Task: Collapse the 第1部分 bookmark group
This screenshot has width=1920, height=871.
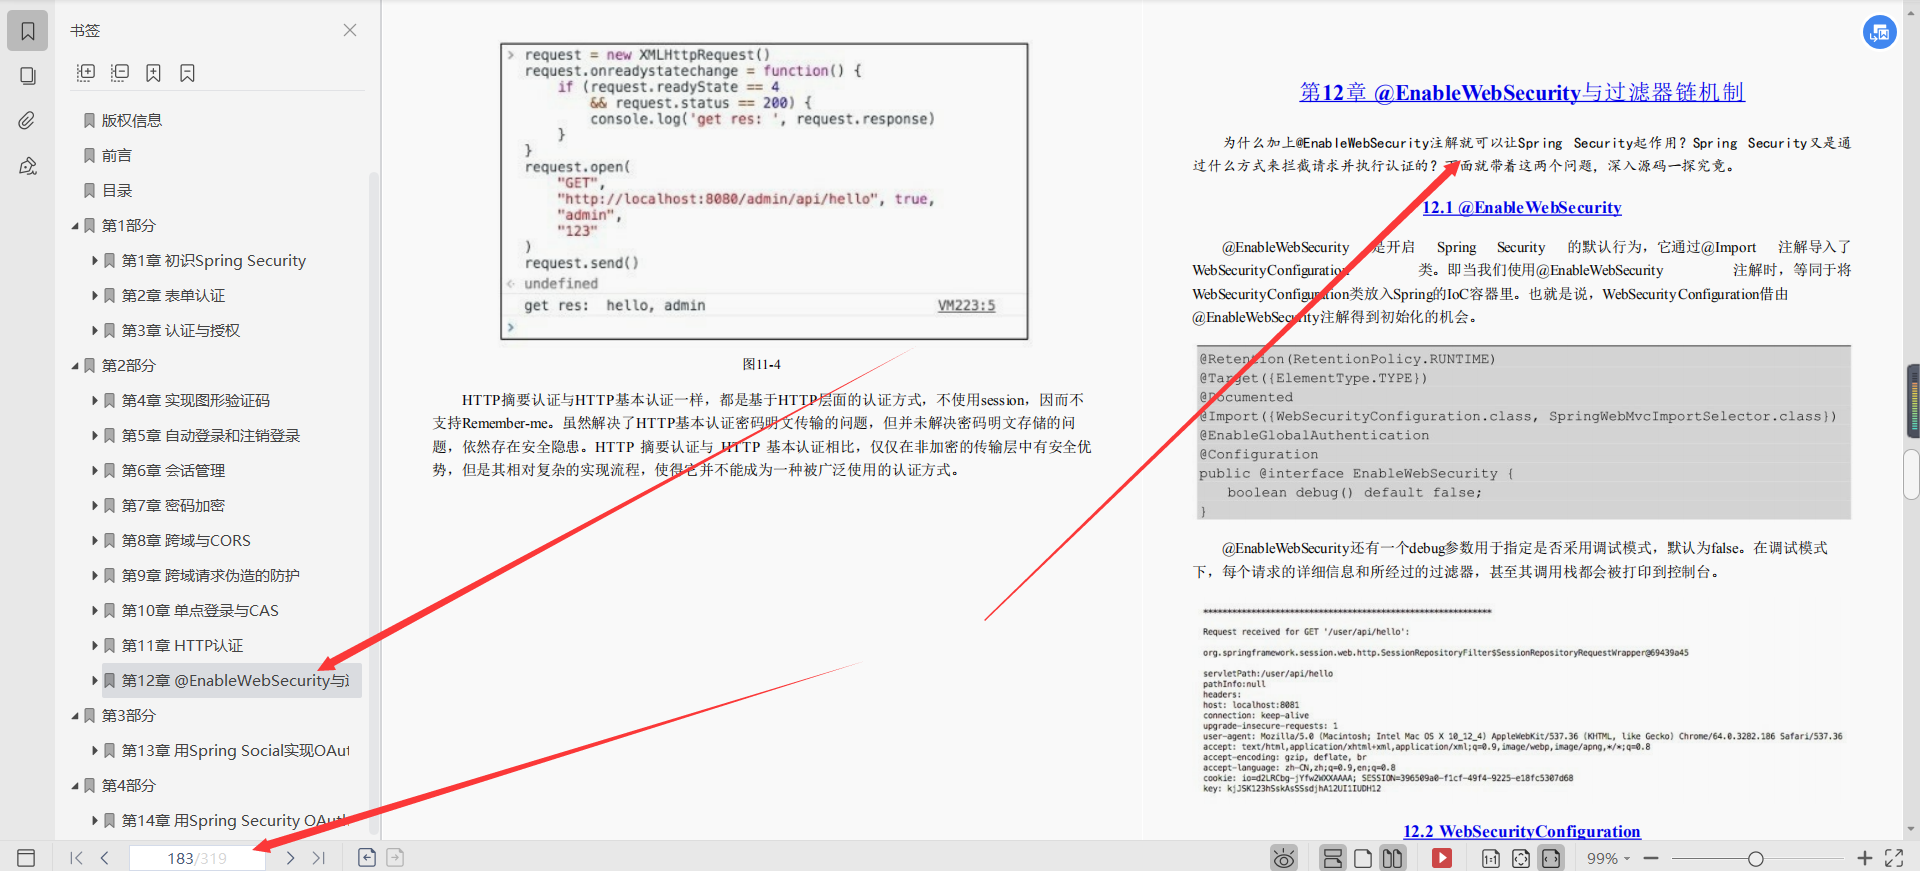Action: pyautogui.click(x=75, y=226)
